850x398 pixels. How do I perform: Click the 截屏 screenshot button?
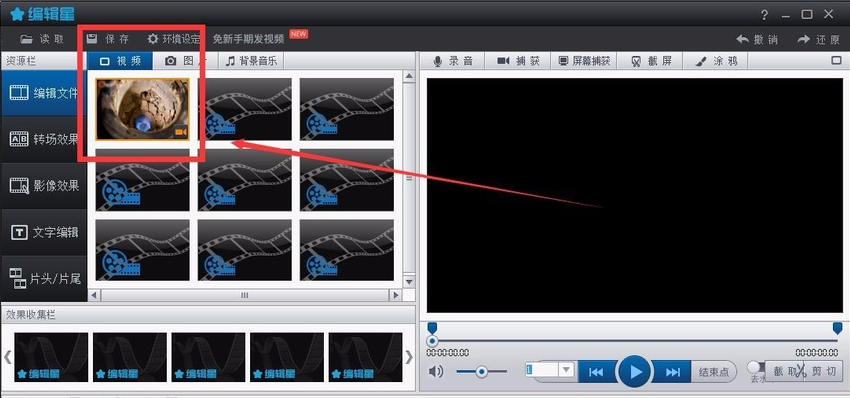pos(651,61)
